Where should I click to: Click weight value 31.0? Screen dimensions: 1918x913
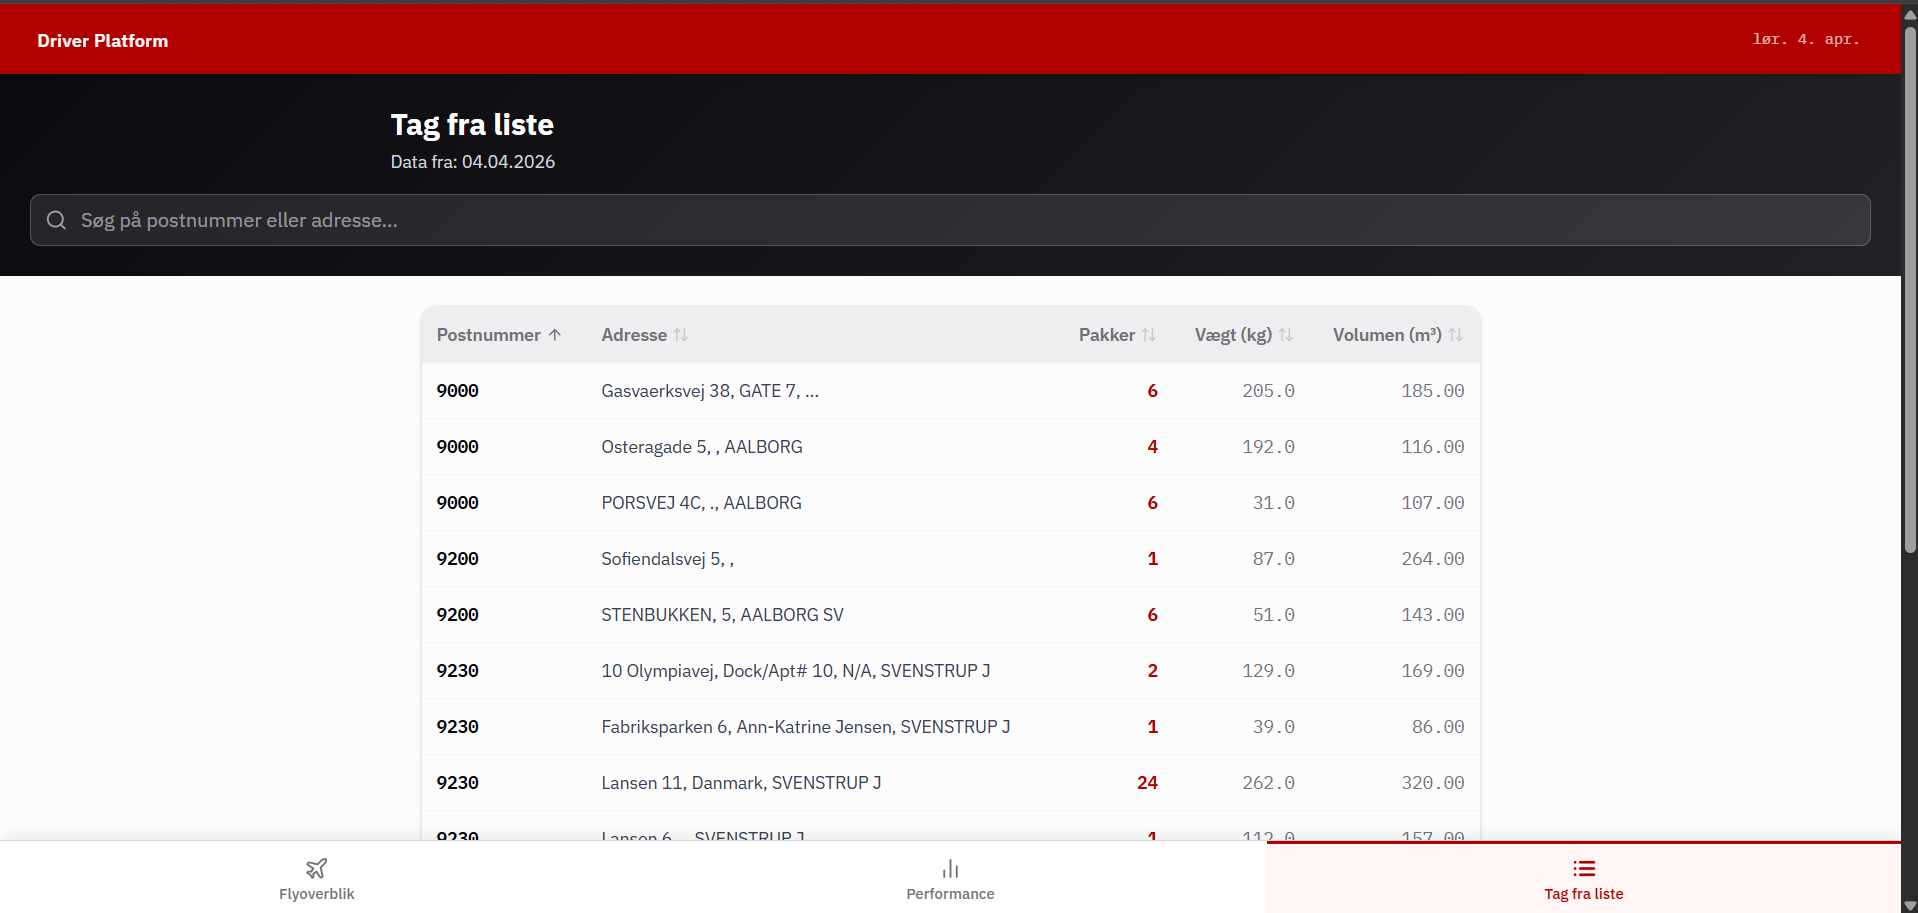point(1274,503)
